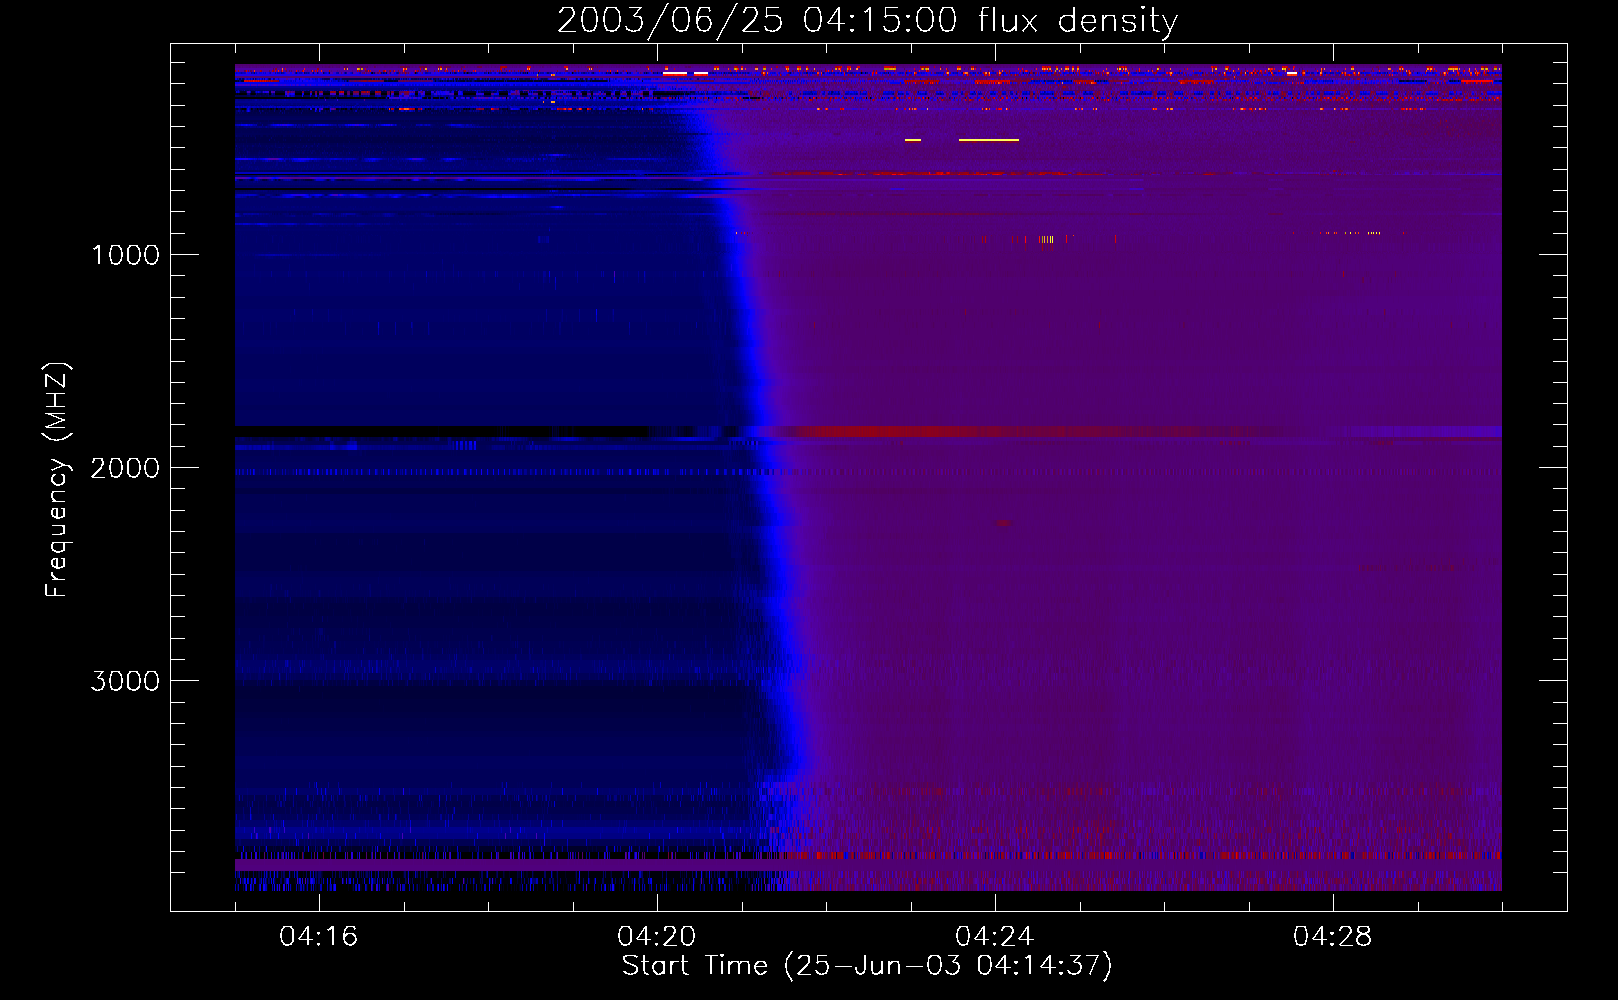Click the '04:16' time tick label
Viewport: 1618px width, 1000px height.
[x=319, y=936]
